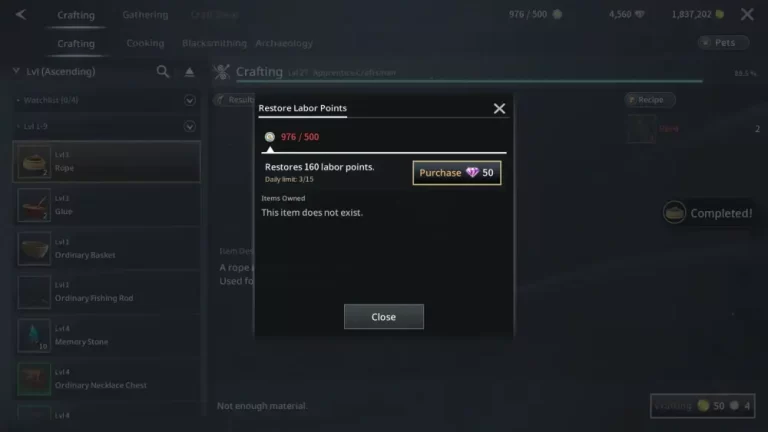Screen dimensions: 768x432
Task: Switch to the Gathering tab
Action: coord(145,15)
